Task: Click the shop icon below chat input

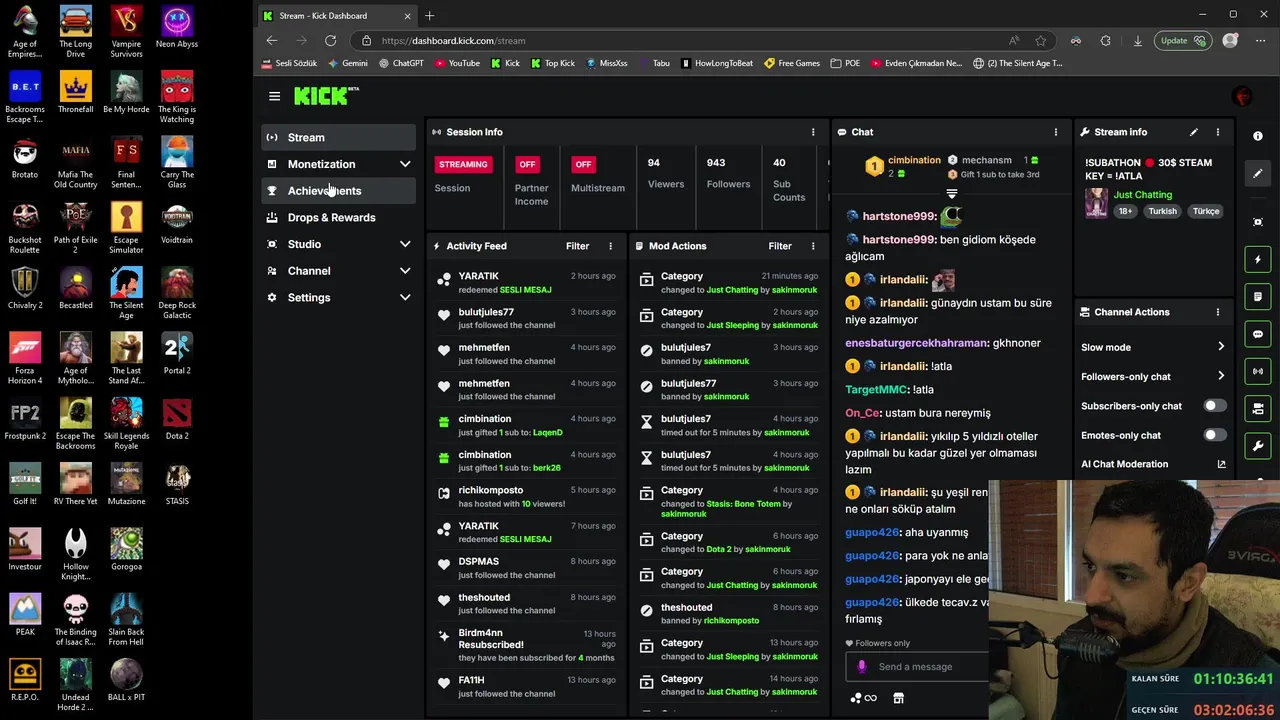Action: click(898, 698)
